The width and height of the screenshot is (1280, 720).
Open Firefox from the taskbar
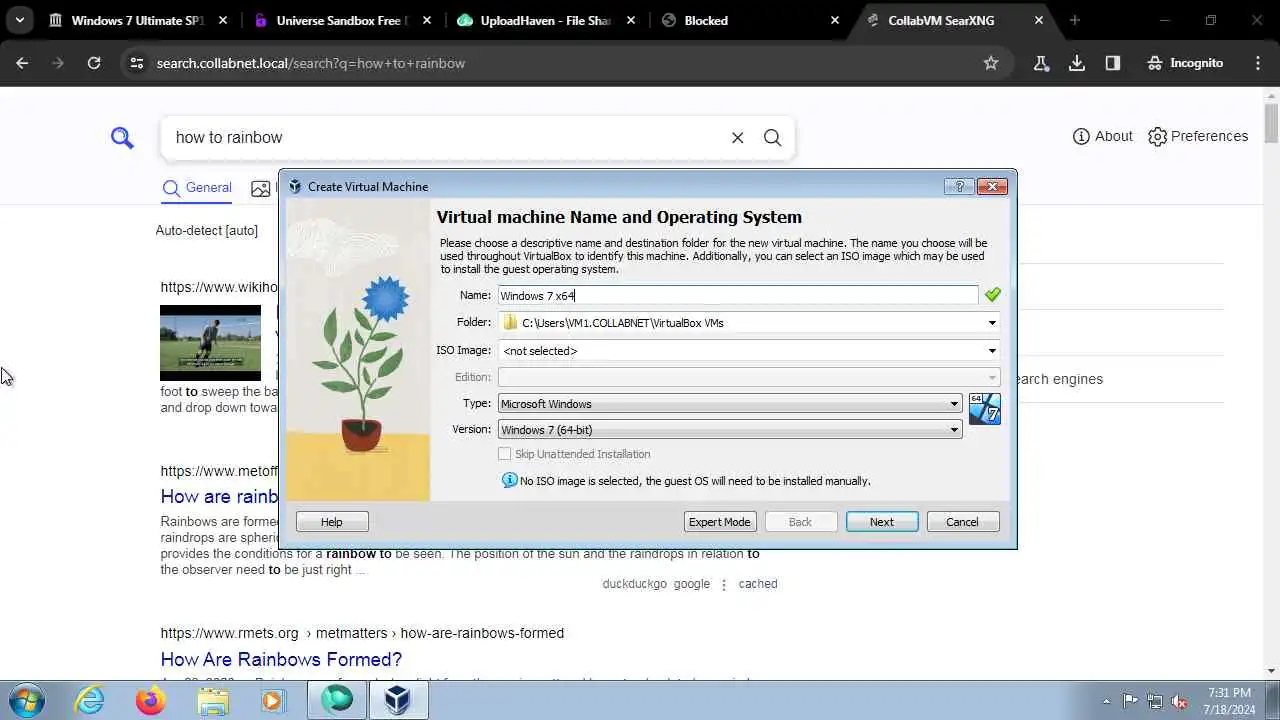coord(151,700)
